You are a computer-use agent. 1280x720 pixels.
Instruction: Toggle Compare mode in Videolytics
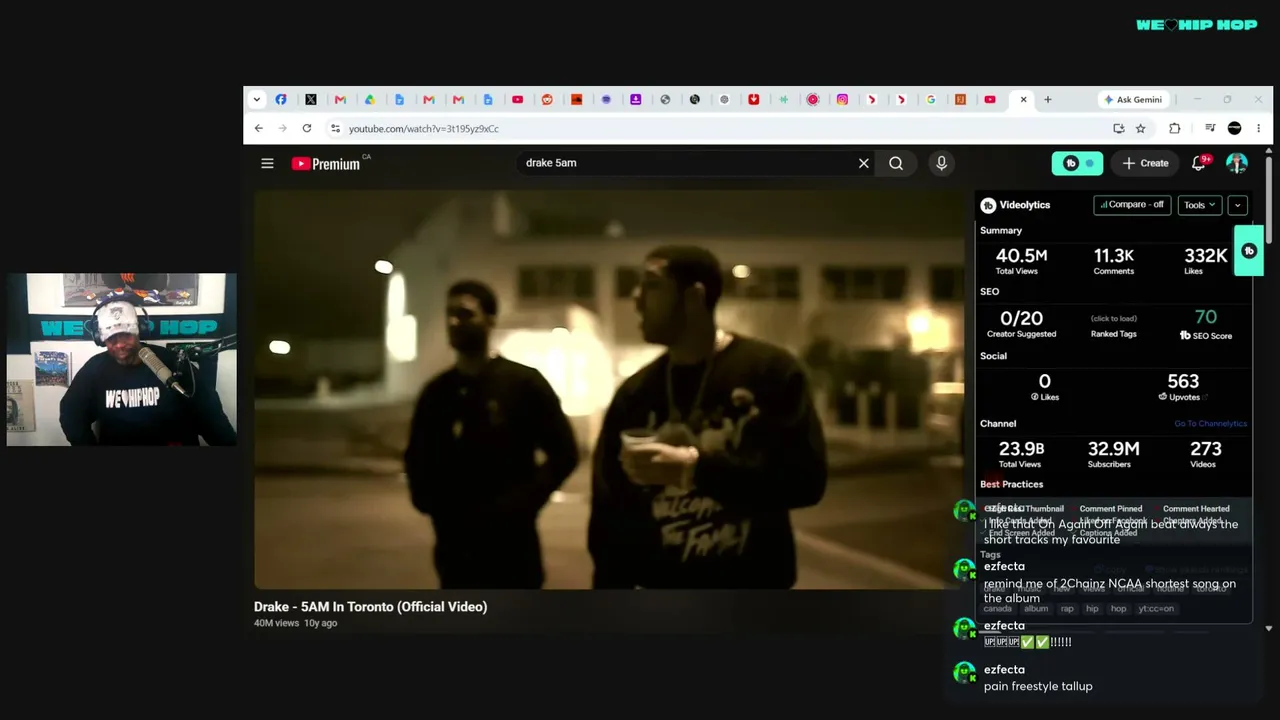1132,205
